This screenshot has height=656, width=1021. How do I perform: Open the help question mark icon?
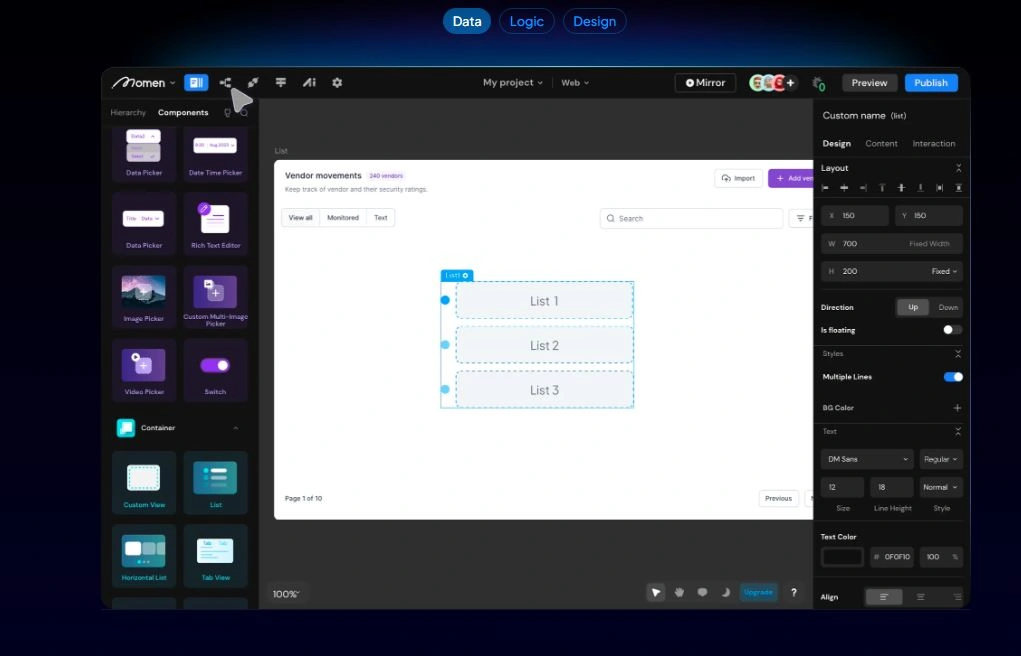coord(794,592)
